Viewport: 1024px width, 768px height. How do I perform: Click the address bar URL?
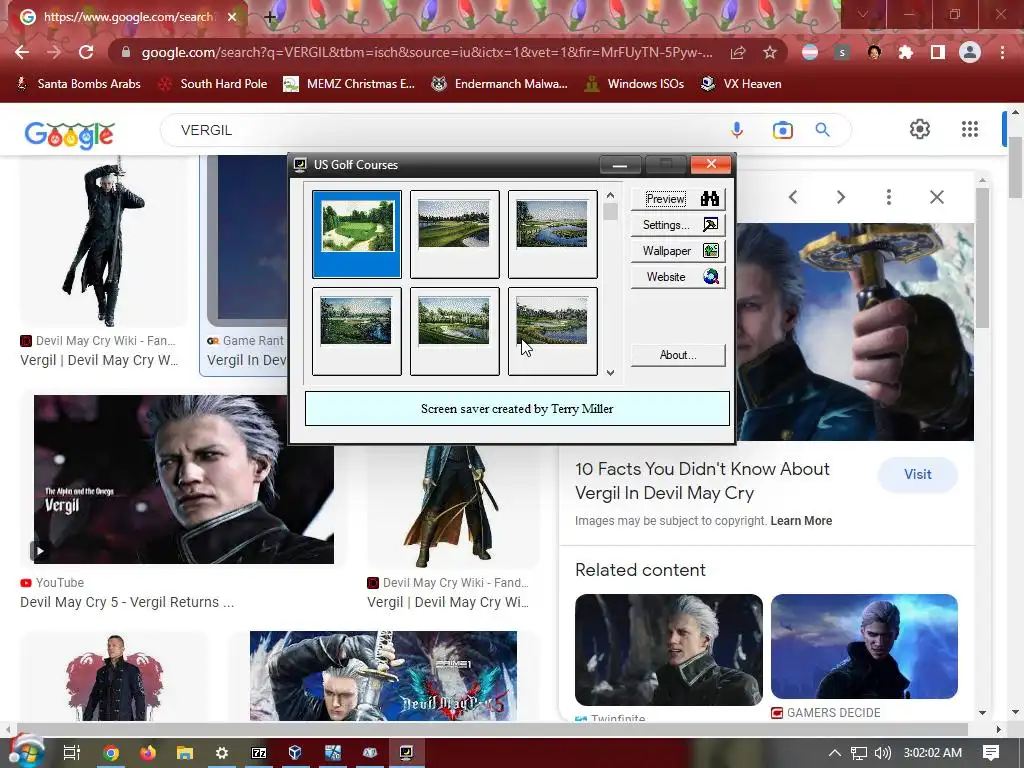426,52
